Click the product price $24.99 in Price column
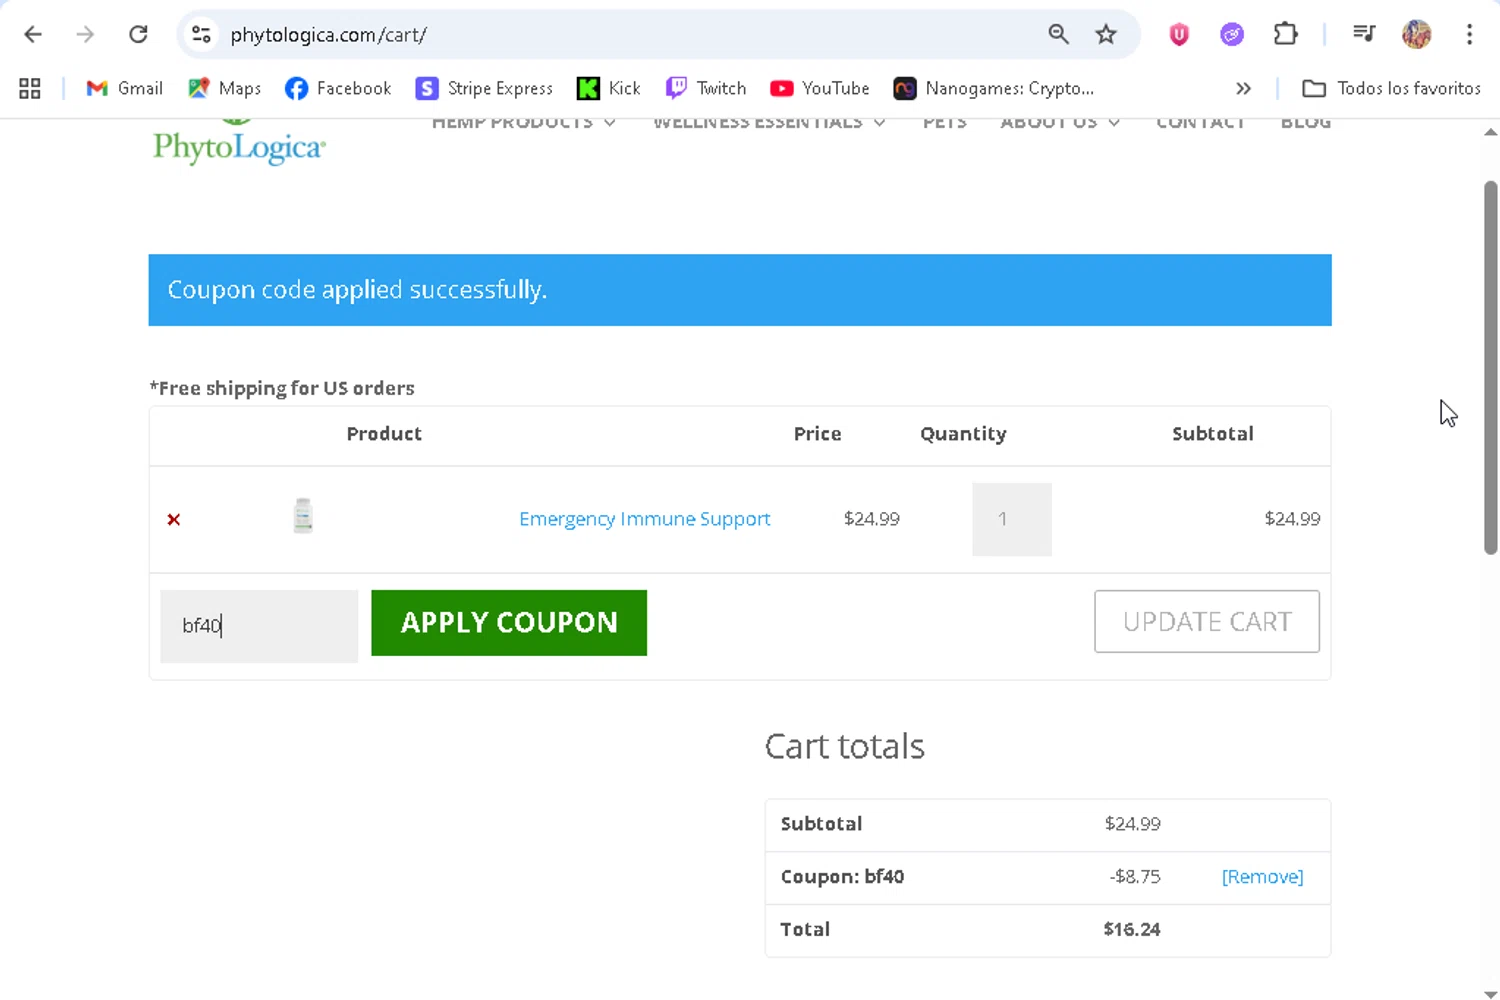Viewport: 1500px width, 1000px height. (871, 519)
